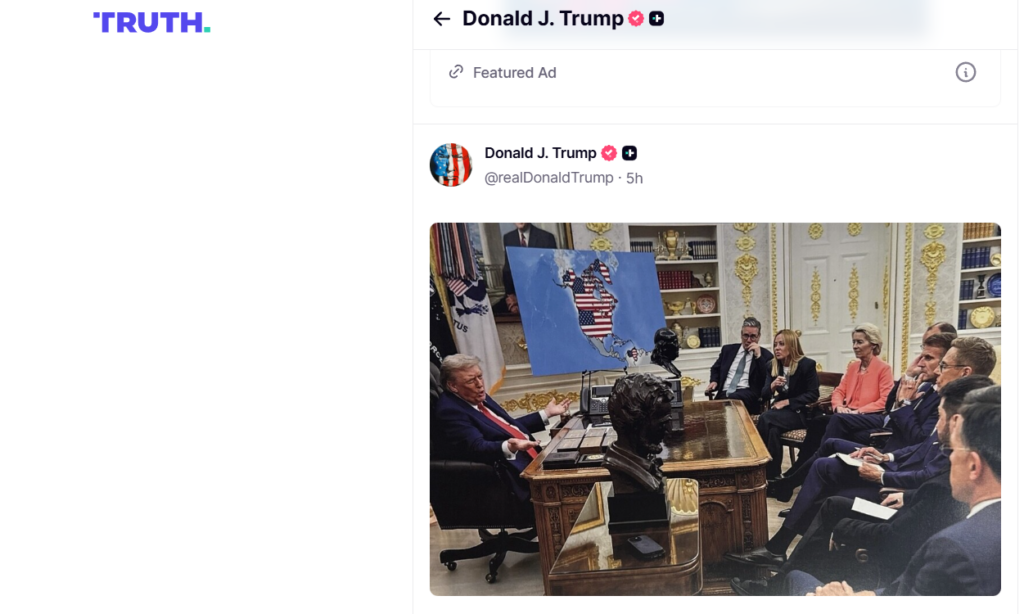The image size is (1024, 614).
Task: Click black plus badge in page header
Action: point(656,19)
